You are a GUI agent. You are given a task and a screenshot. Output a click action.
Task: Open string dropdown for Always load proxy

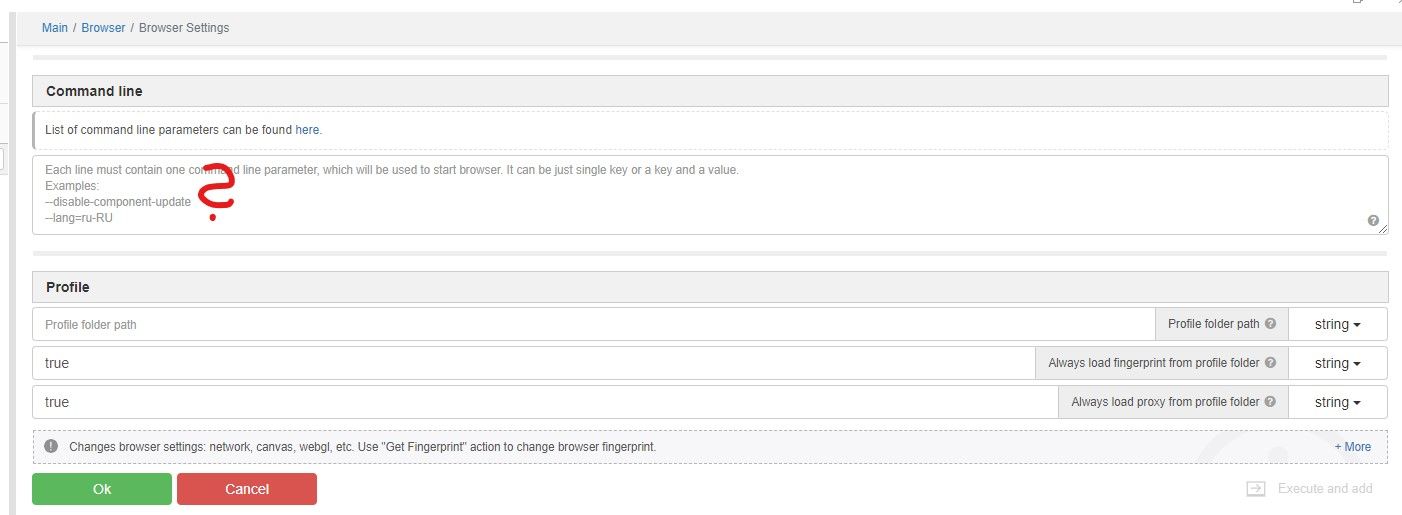(1338, 403)
